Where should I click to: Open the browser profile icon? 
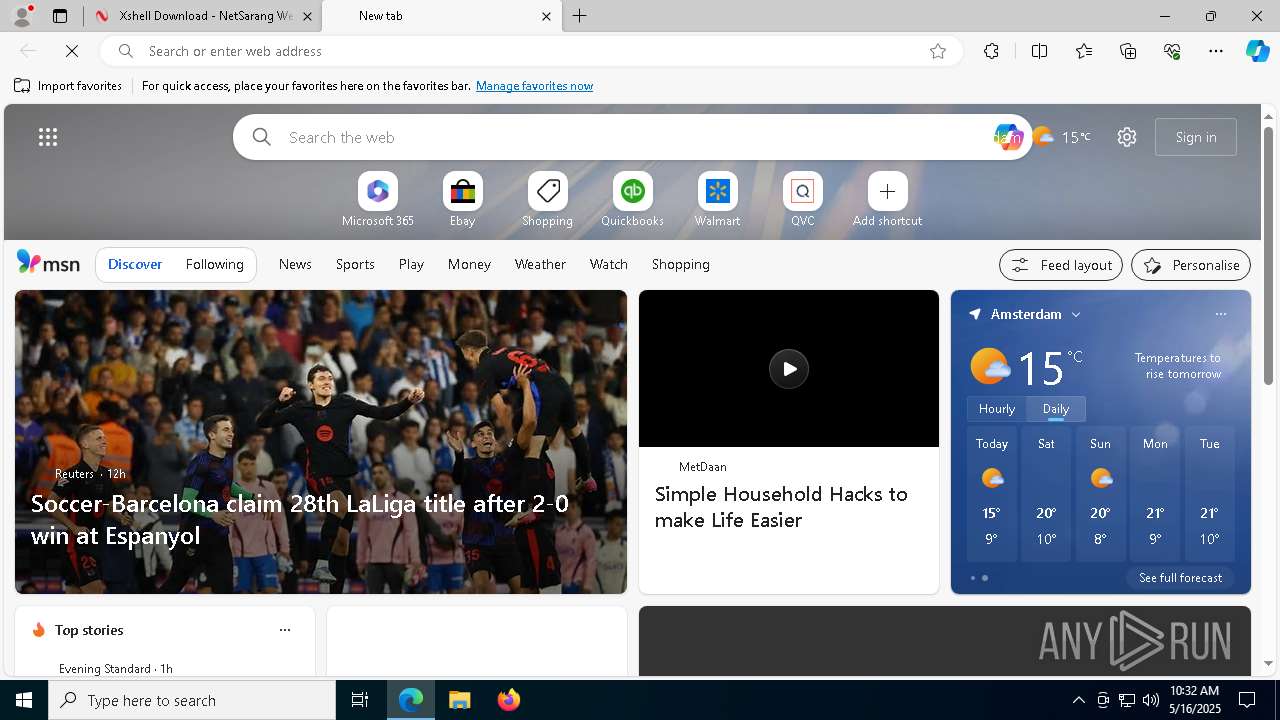pyautogui.click(x=21, y=16)
